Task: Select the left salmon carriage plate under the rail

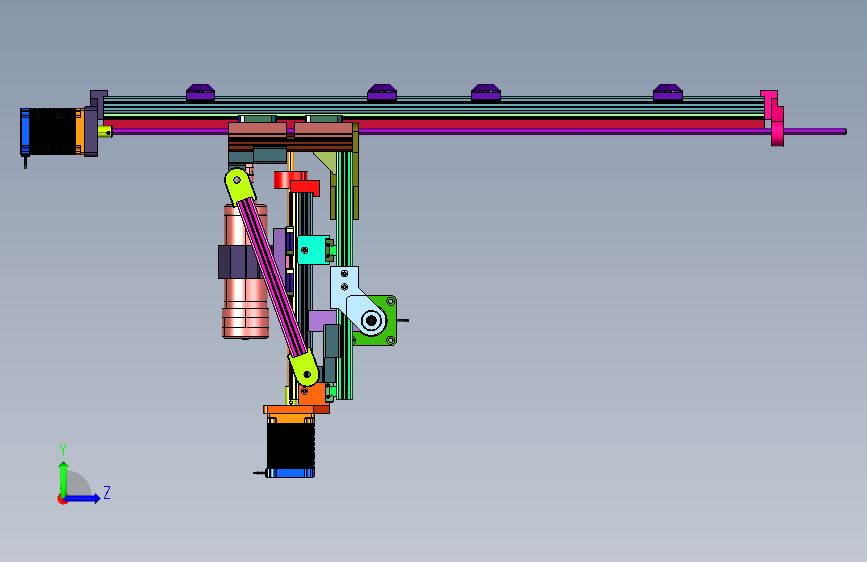Action: point(258,129)
